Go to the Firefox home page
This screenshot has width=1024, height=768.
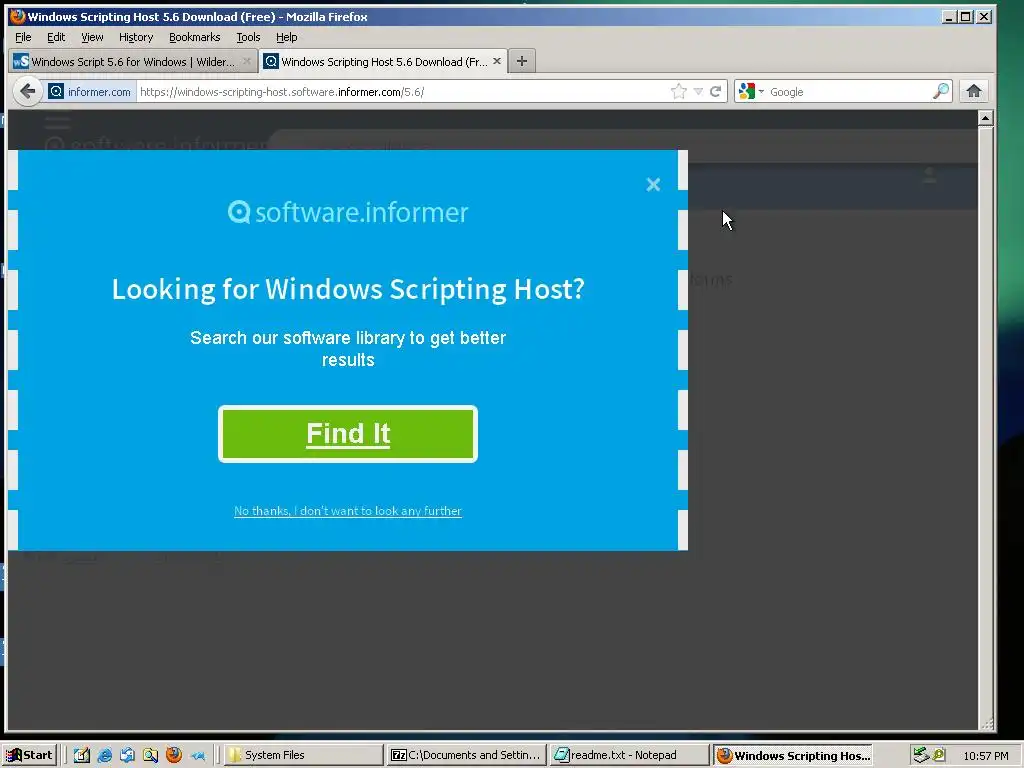tap(974, 91)
